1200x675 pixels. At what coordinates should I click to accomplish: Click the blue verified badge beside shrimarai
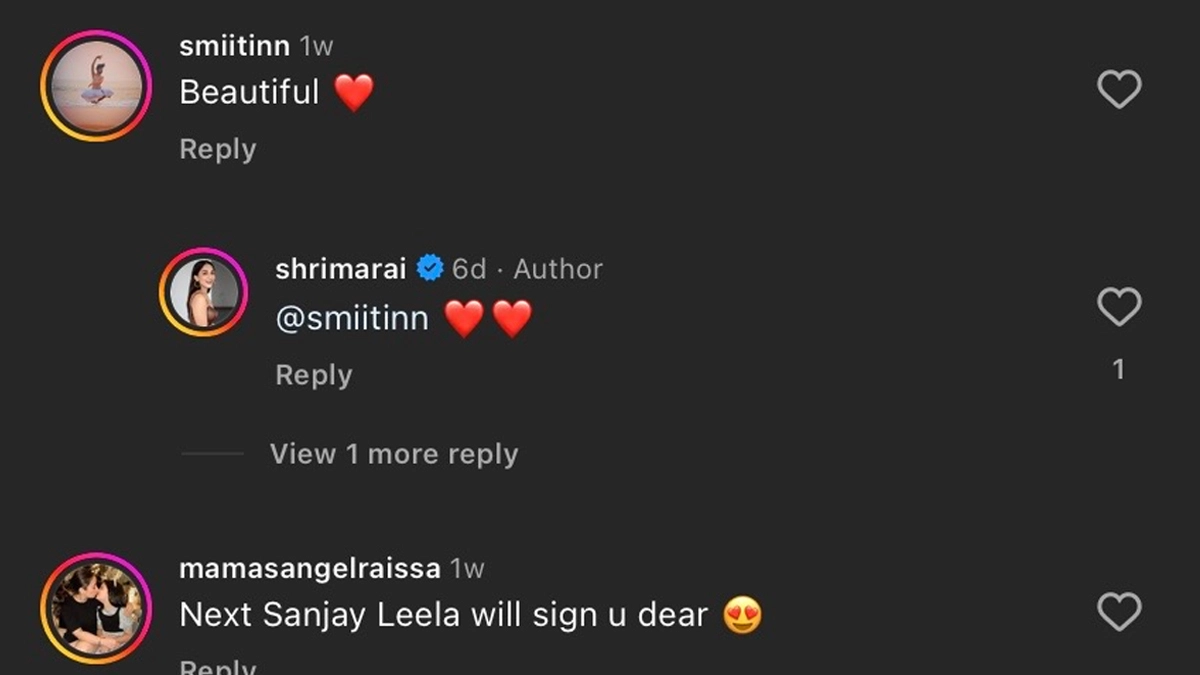pyautogui.click(x=430, y=268)
